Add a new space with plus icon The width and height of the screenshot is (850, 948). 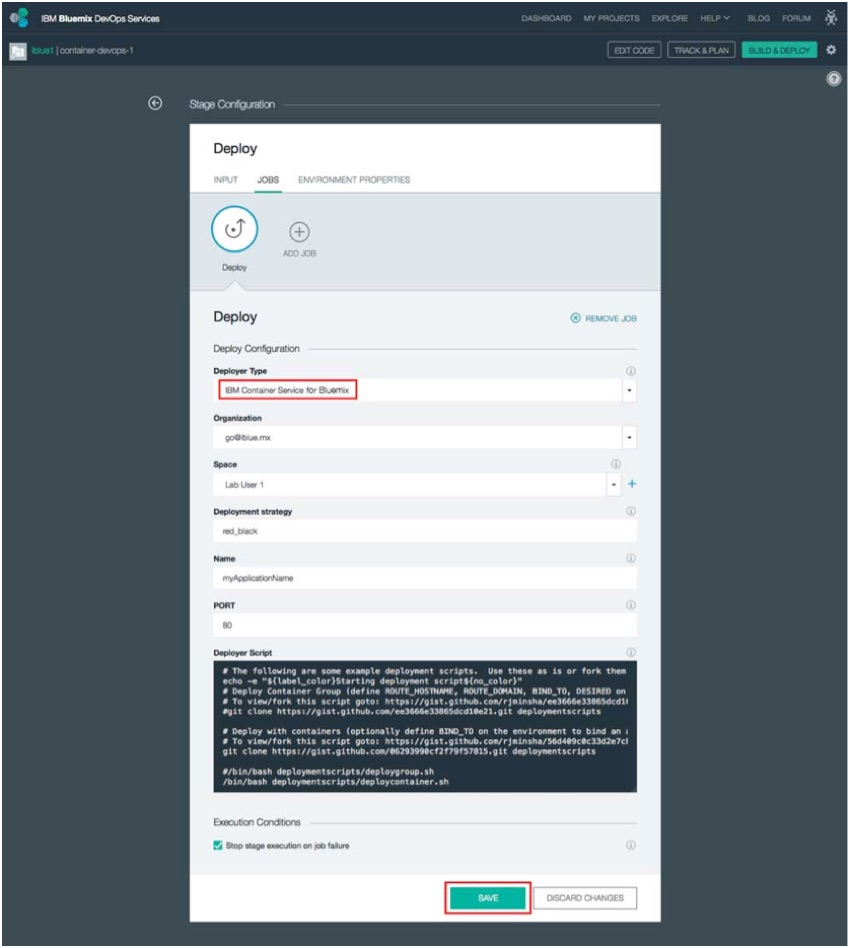(632, 484)
